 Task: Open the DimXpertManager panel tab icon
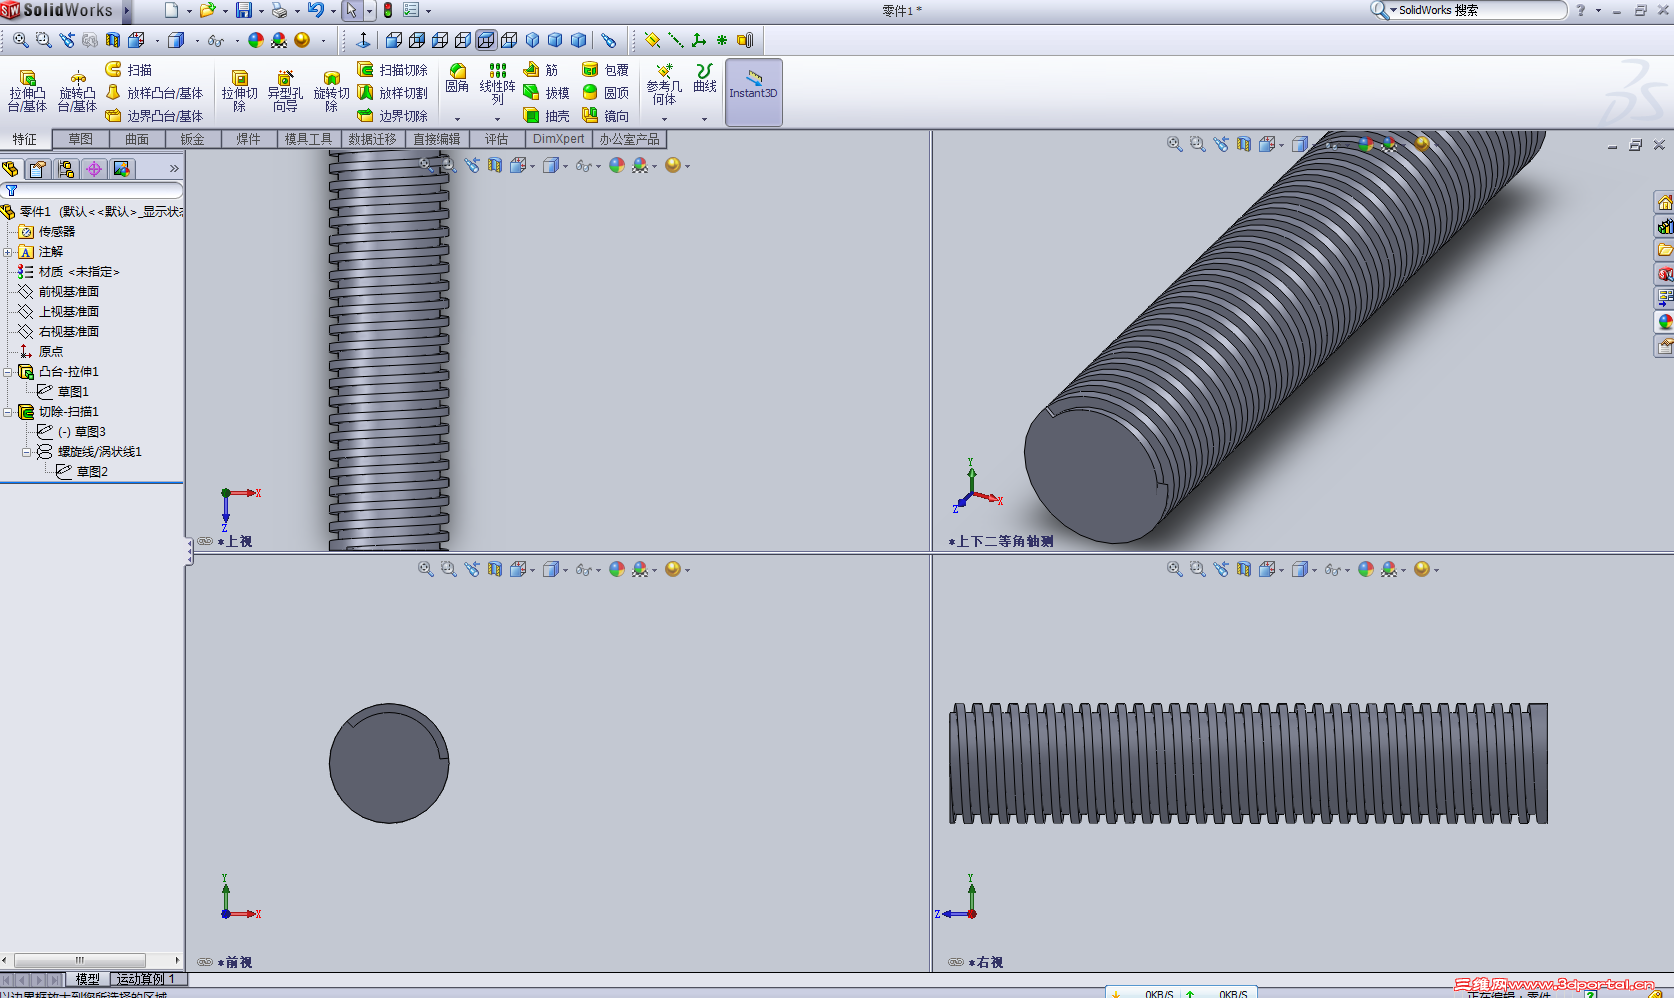pyautogui.click(x=94, y=169)
